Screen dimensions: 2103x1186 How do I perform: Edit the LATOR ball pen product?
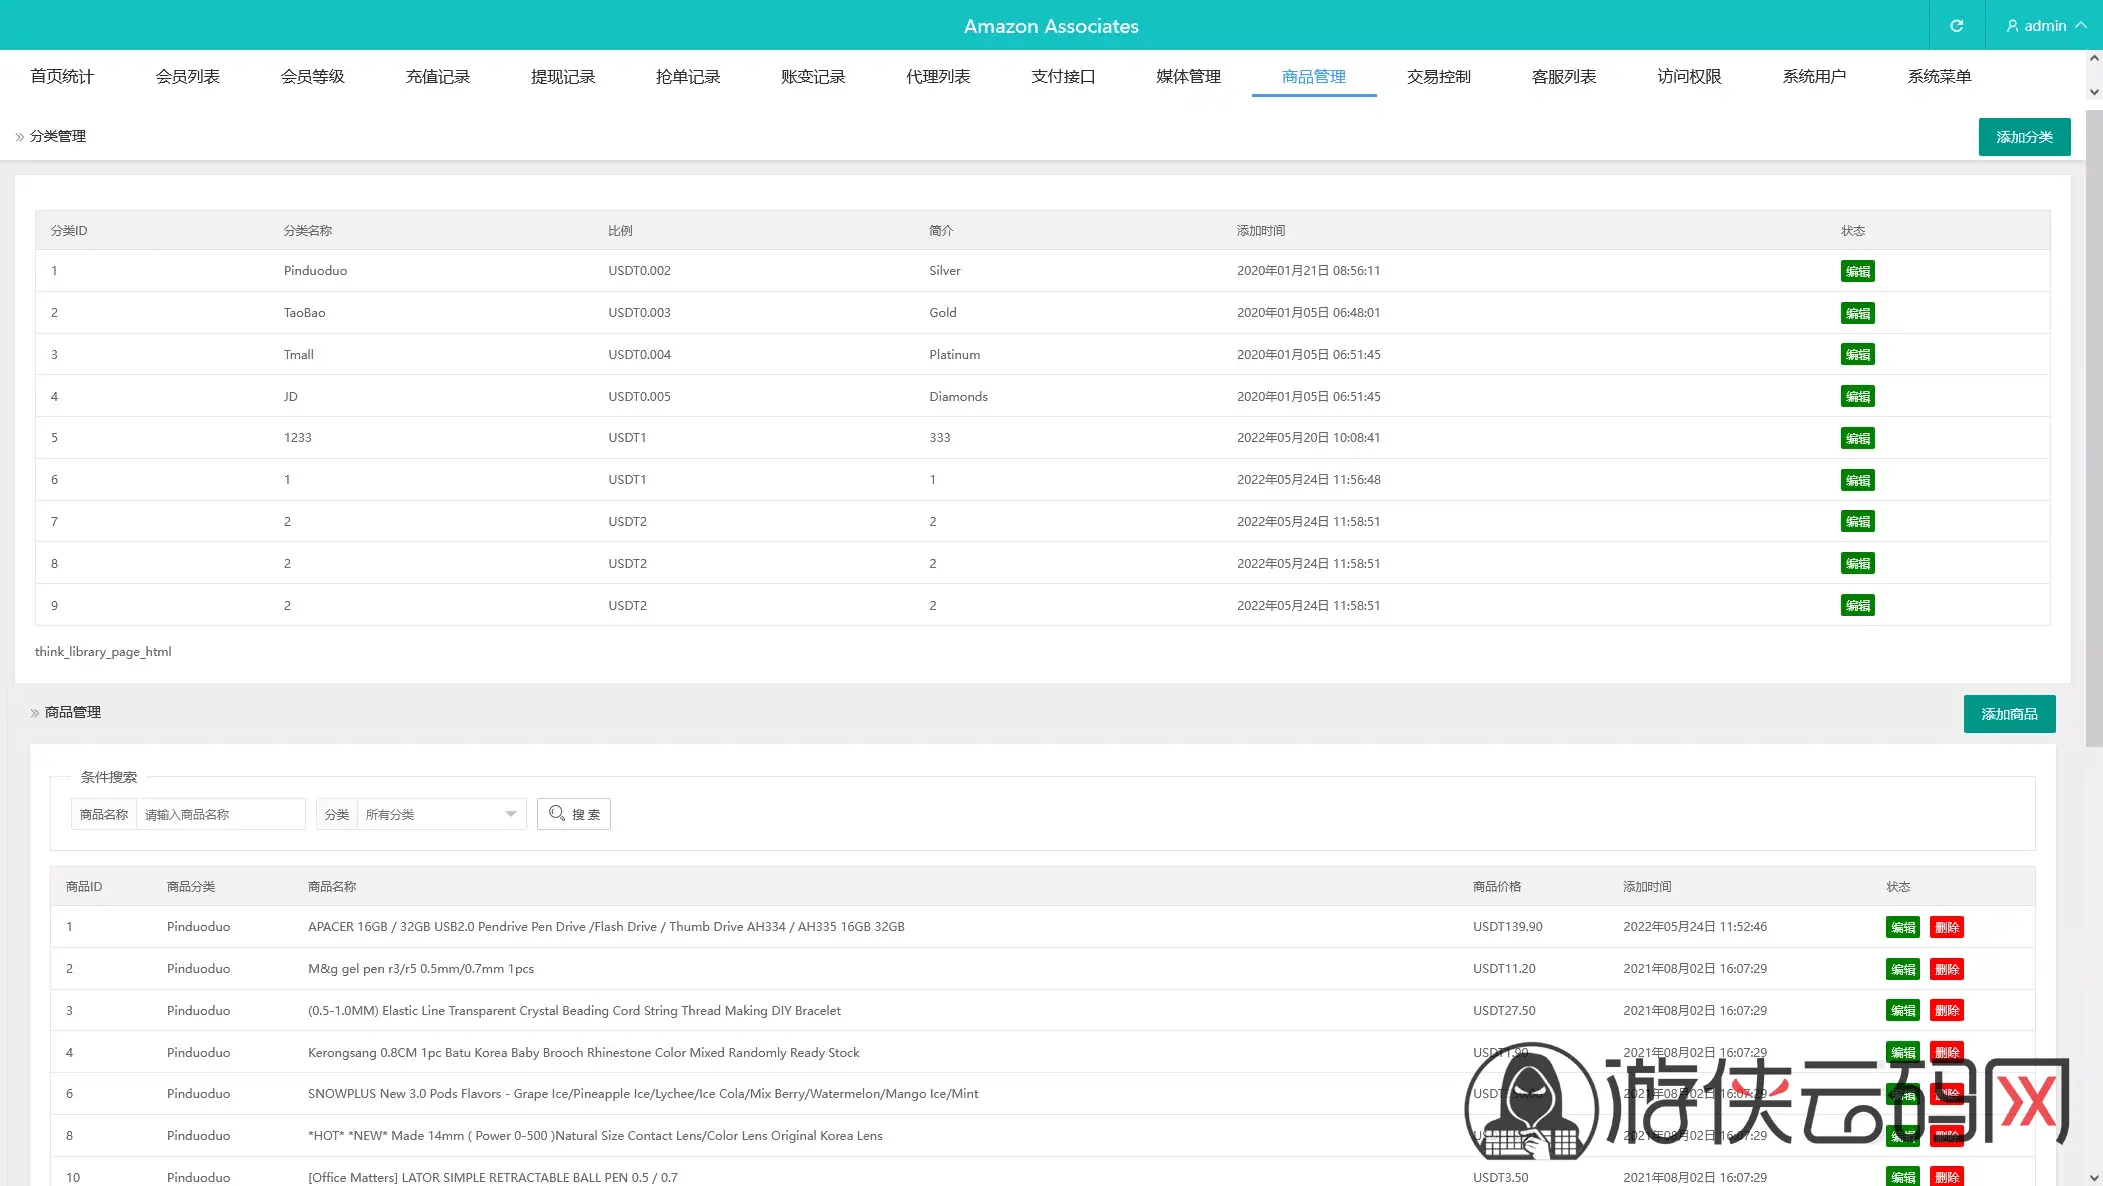tap(1902, 1177)
